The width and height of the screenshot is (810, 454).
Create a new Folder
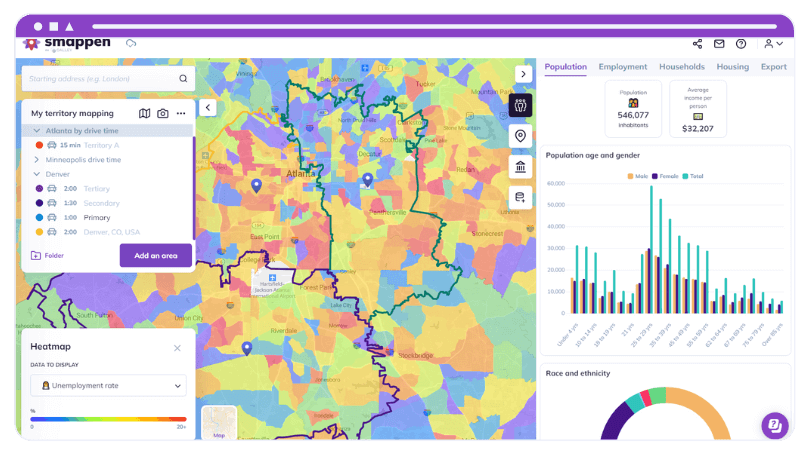48,255
